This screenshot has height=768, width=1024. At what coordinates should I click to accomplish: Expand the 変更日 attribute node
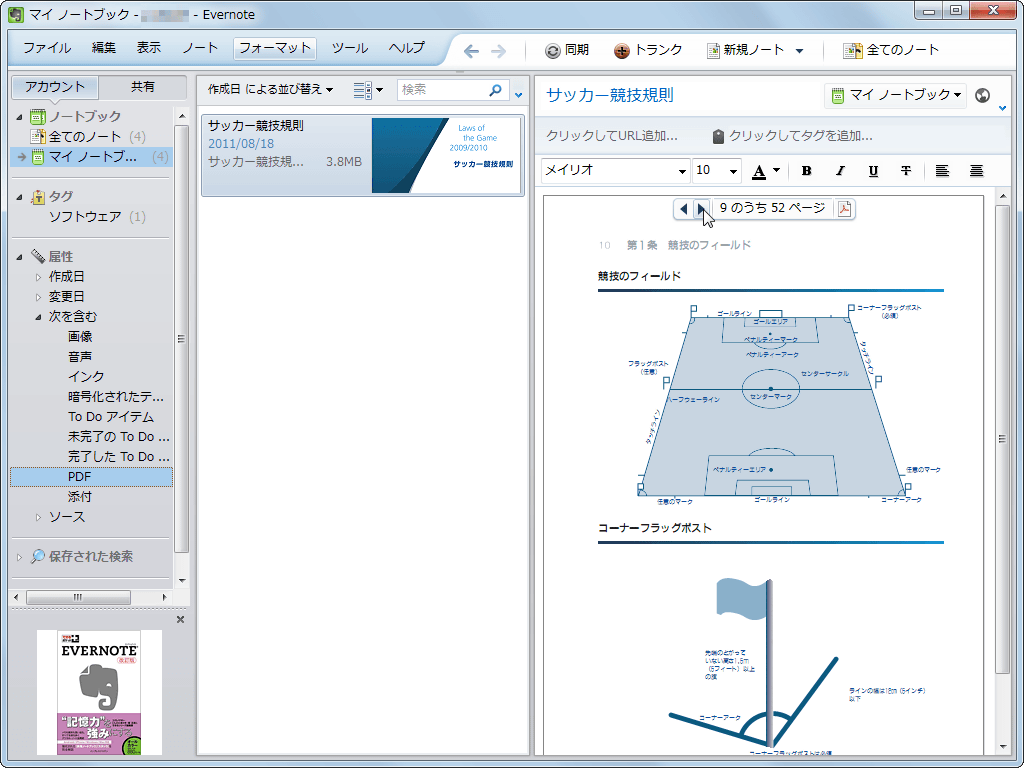[38, 297]
